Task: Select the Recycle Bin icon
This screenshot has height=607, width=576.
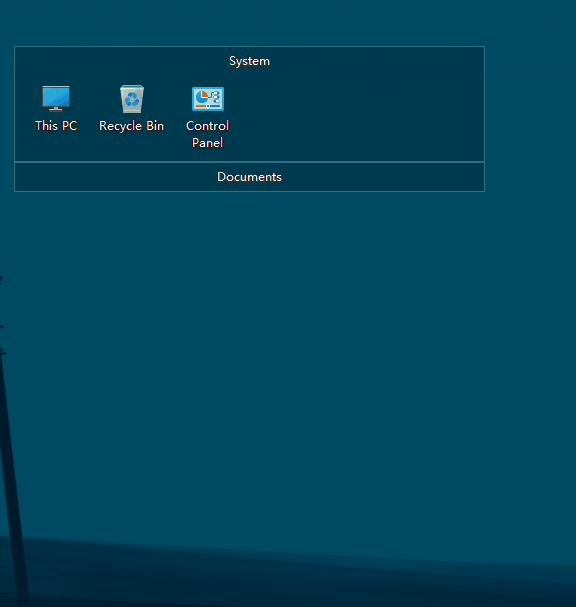Action: click(132, 99)
